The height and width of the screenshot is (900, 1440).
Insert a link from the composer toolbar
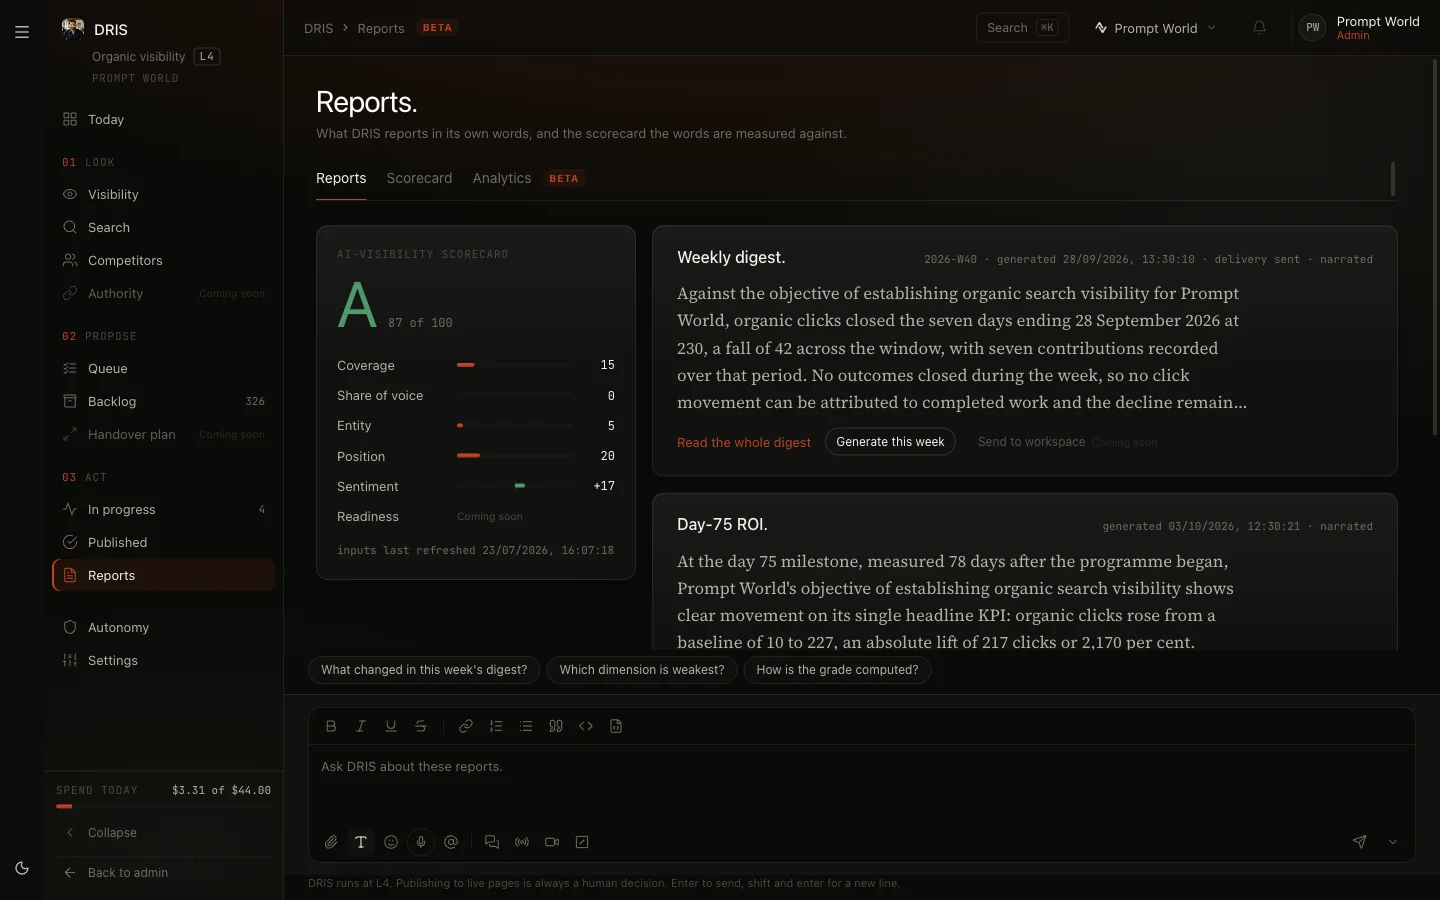pos(466,726)
